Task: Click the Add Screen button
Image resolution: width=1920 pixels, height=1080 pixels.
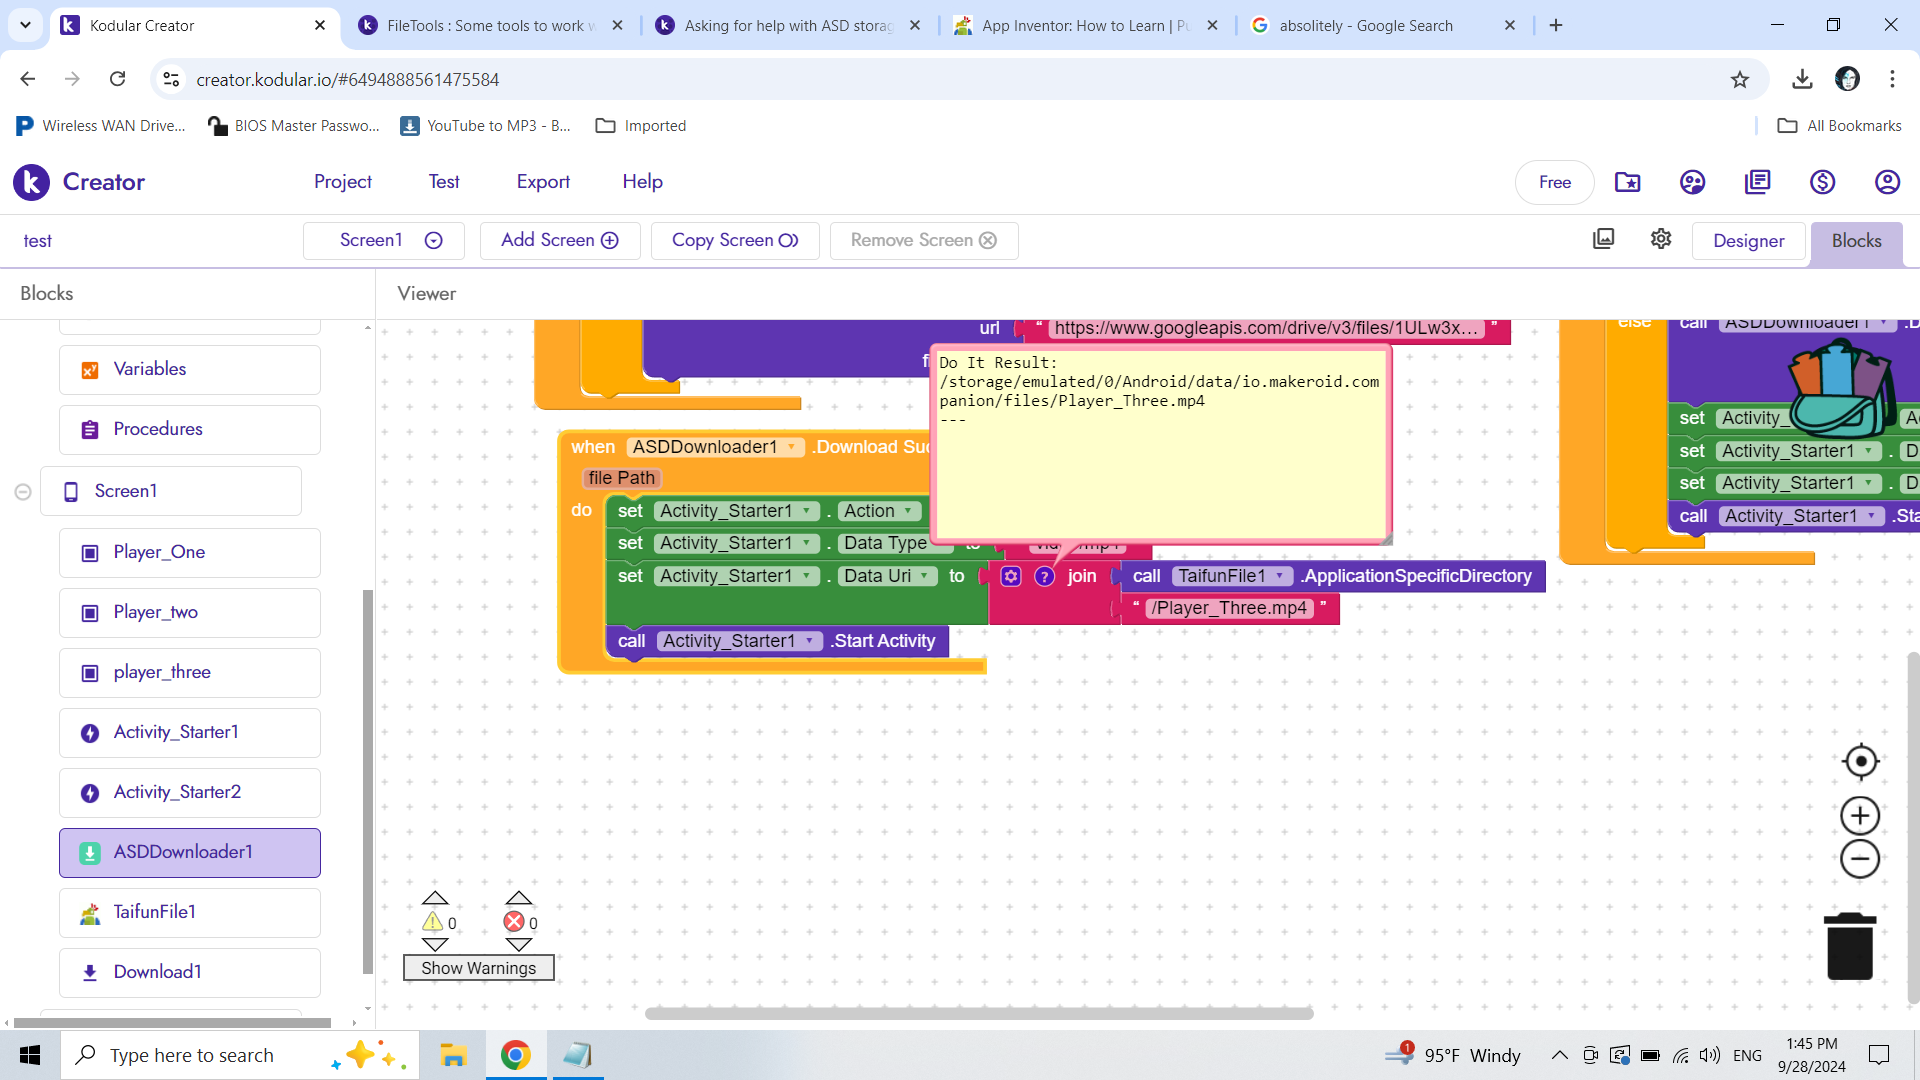Action: pos(560,240)
